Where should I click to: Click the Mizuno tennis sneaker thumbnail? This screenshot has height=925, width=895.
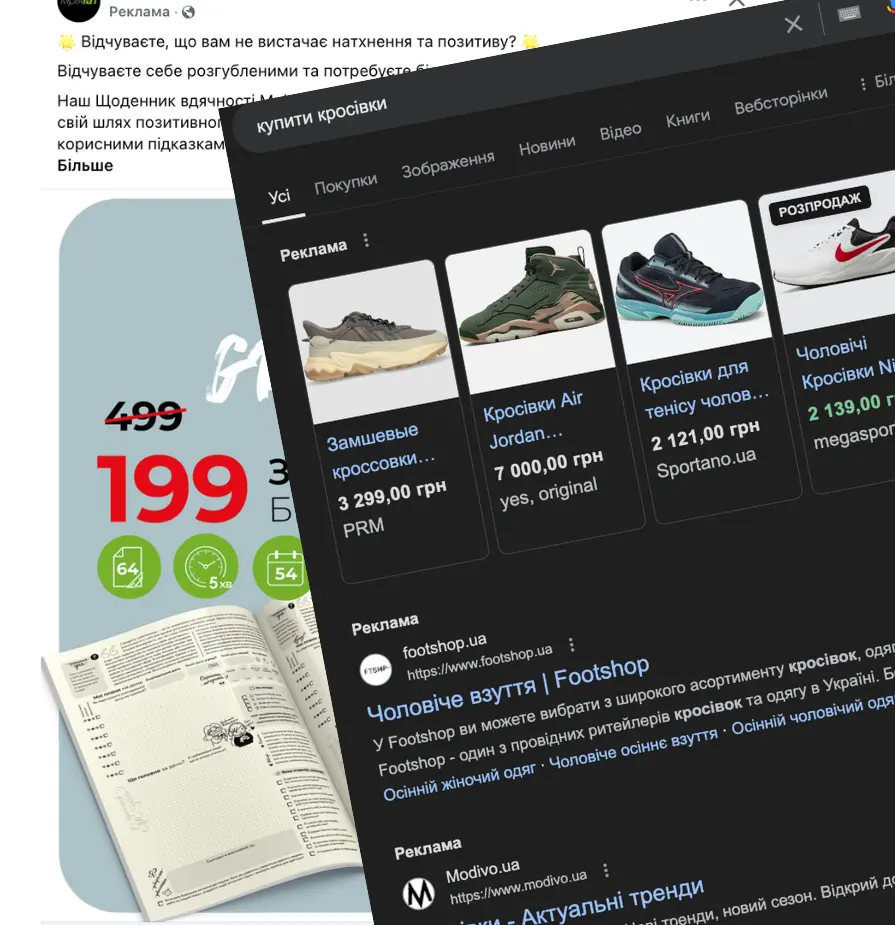(687, 282)
